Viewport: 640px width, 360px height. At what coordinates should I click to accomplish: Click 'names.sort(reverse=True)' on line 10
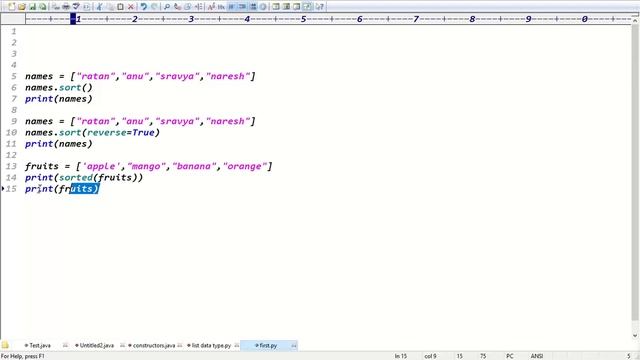tap(92, 133)
